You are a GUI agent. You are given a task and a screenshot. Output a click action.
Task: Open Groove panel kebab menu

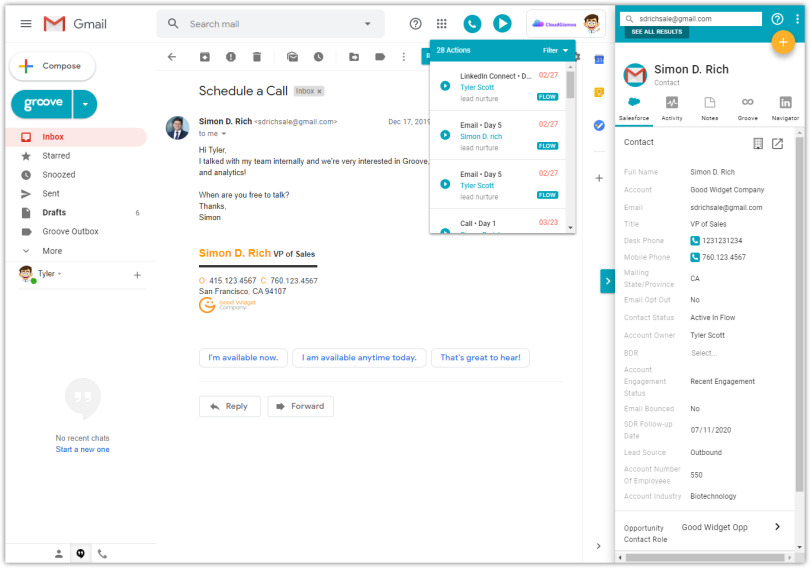coord(798,19)
